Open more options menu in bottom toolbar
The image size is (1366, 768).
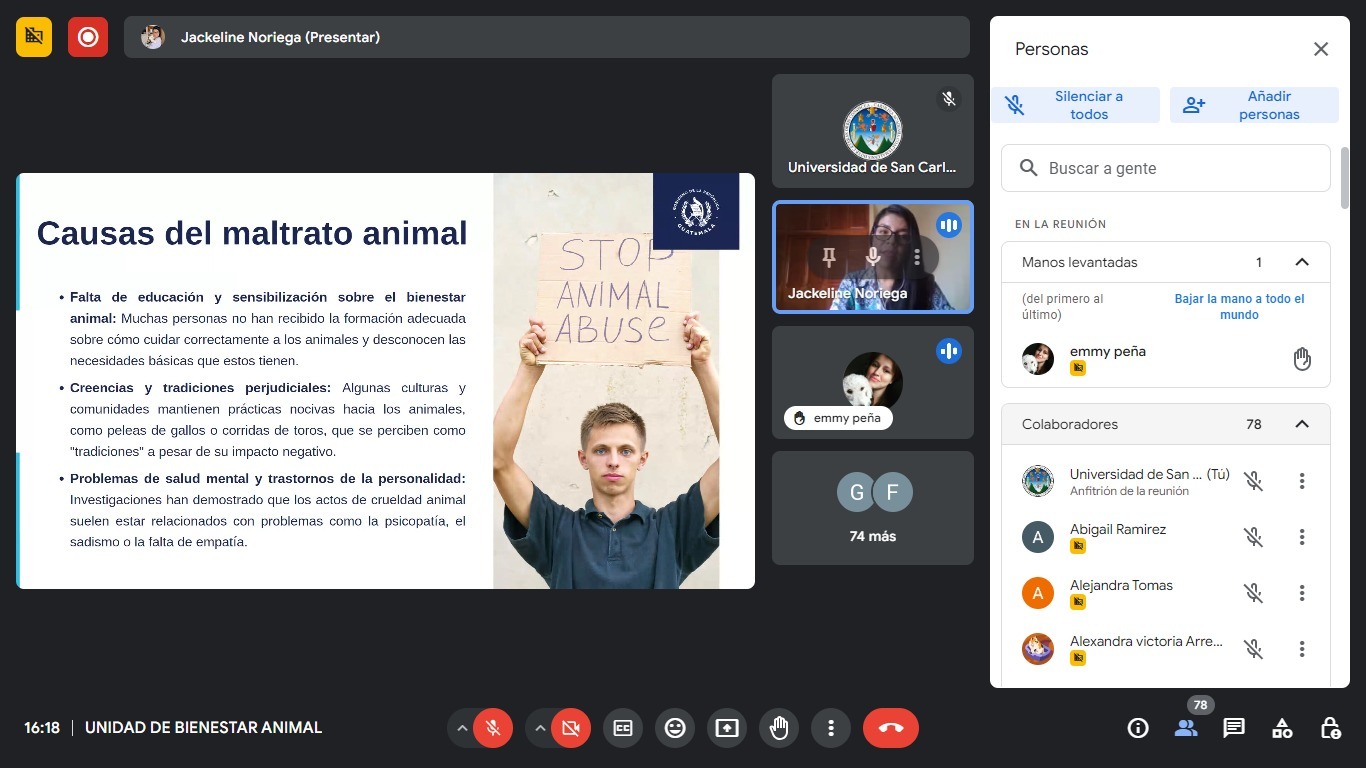[x=831, y=728]
